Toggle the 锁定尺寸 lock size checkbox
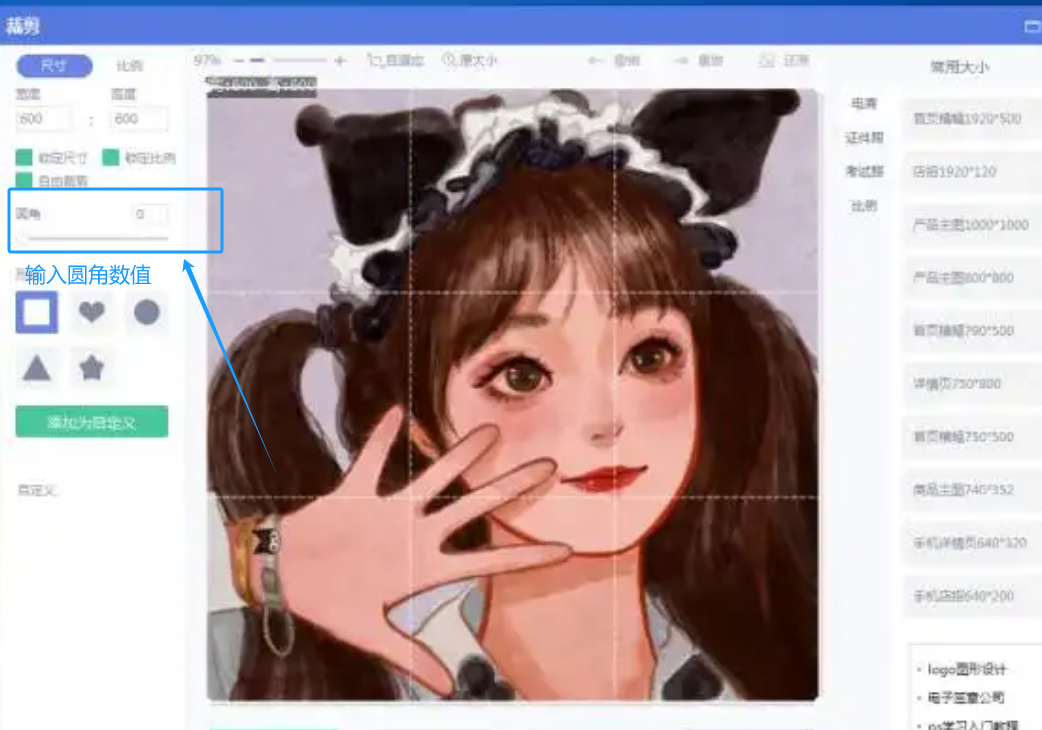The image size is (1042, 730). point(24,157)
